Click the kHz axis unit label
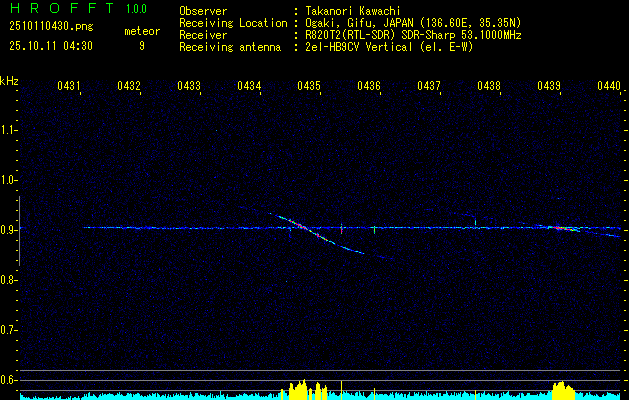Viewport: 629px width, 400px height. pos(9,80)
